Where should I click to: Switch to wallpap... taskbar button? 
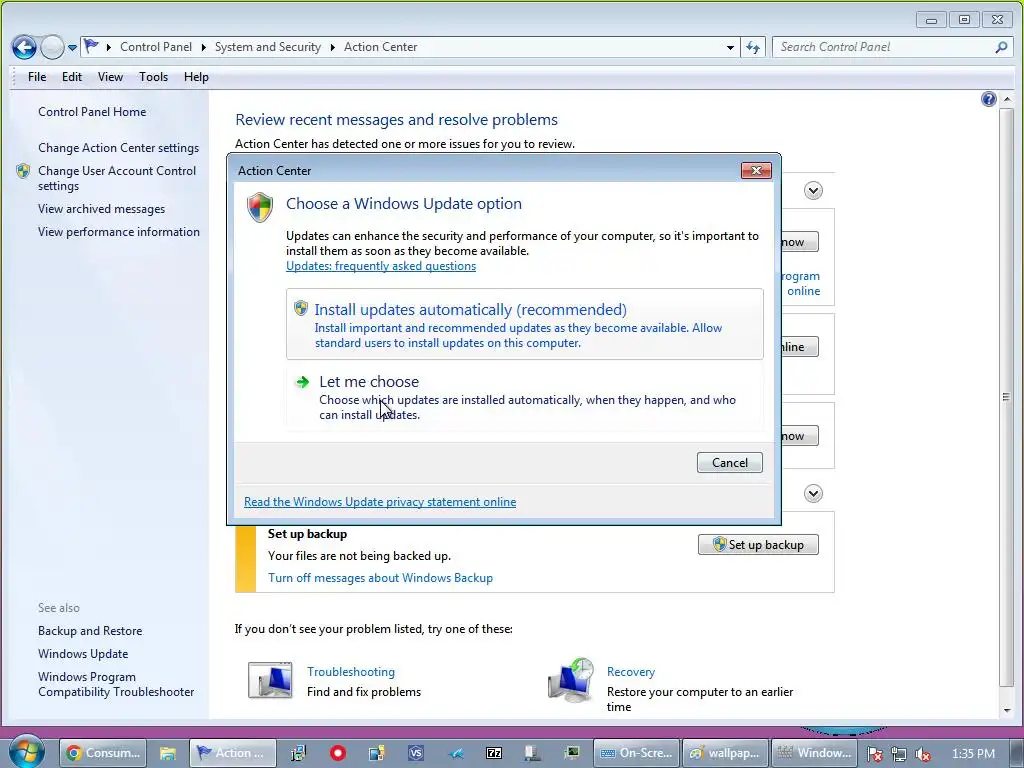(726, 753)
